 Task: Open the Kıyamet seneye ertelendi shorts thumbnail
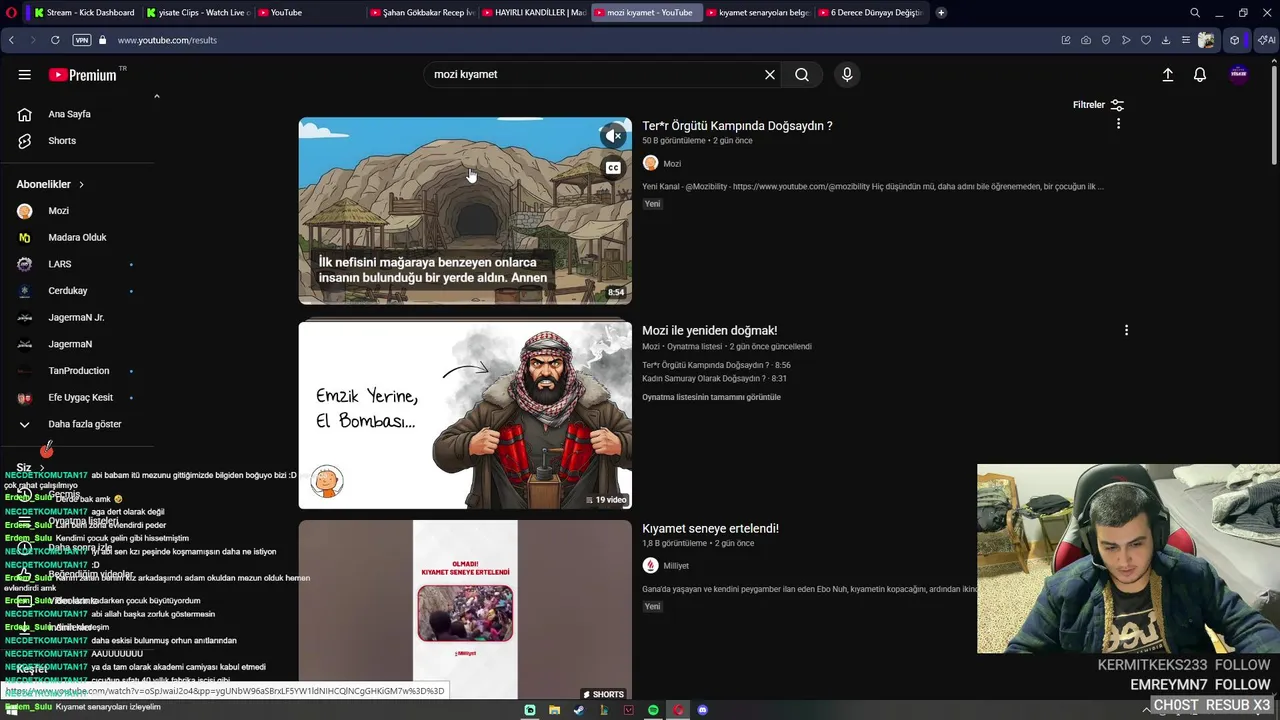(465, 609)
